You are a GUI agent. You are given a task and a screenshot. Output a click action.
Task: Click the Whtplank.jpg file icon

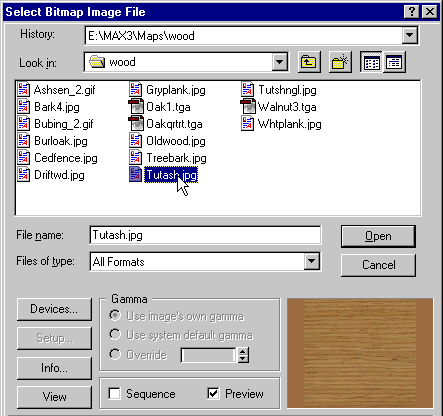coord(248,124)
